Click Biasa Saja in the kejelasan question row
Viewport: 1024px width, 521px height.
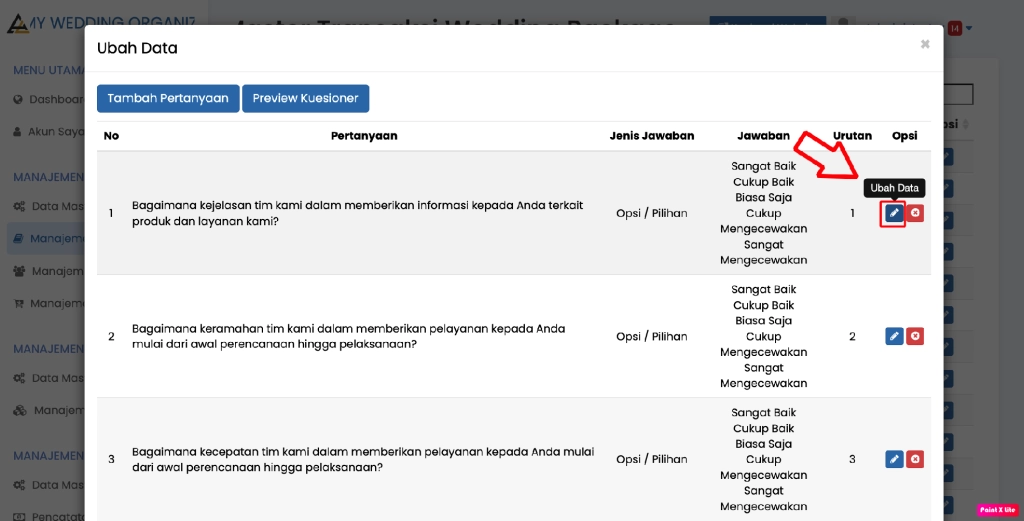tap(763, 197)
